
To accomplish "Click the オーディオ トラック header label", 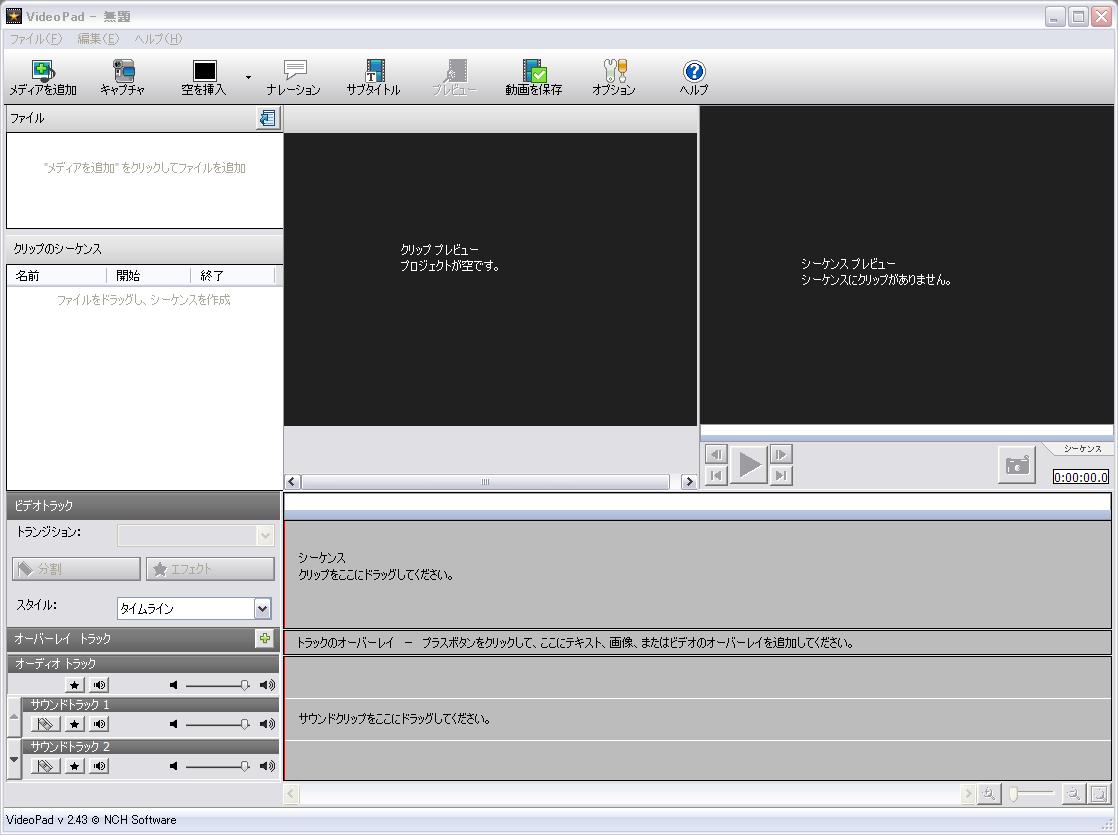I will pos(55,663).
